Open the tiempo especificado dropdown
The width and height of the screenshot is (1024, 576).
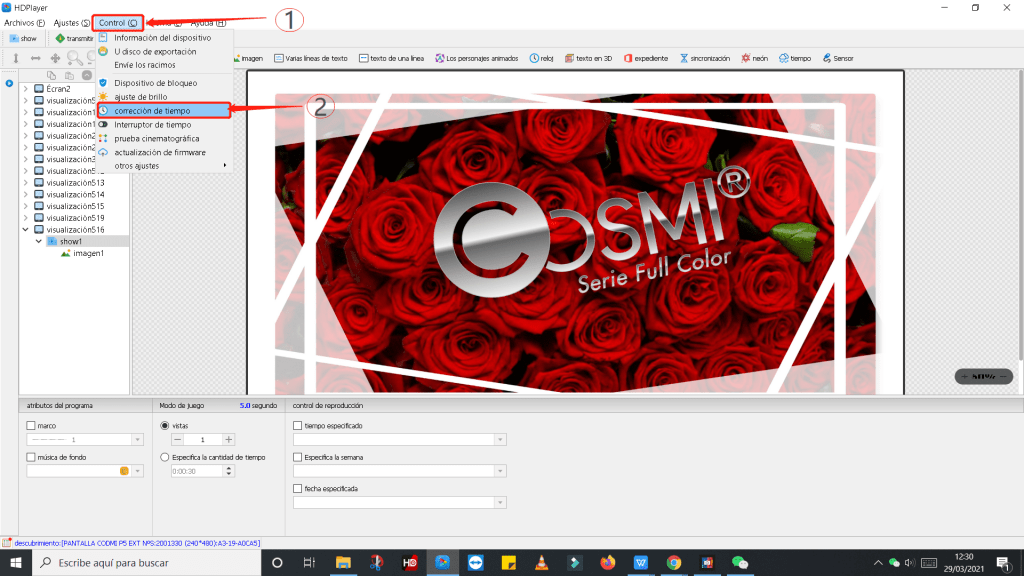point(500,440)
